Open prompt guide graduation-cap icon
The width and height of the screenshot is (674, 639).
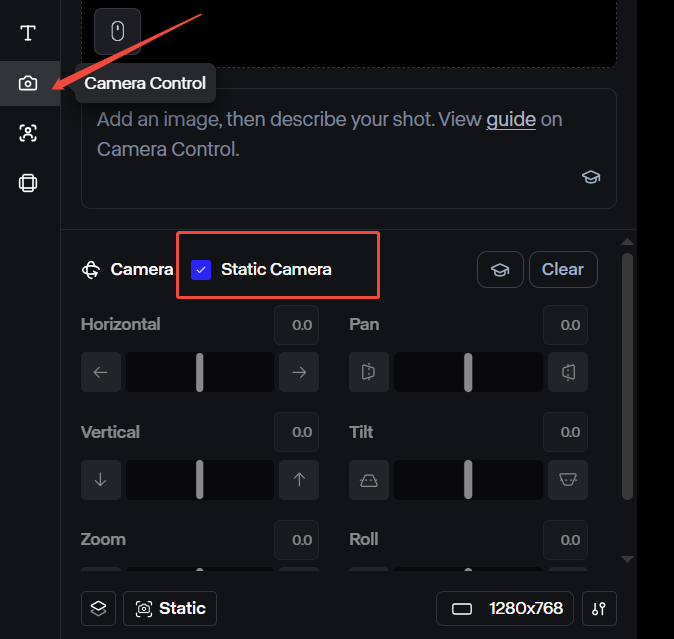(x=591, y=177)
